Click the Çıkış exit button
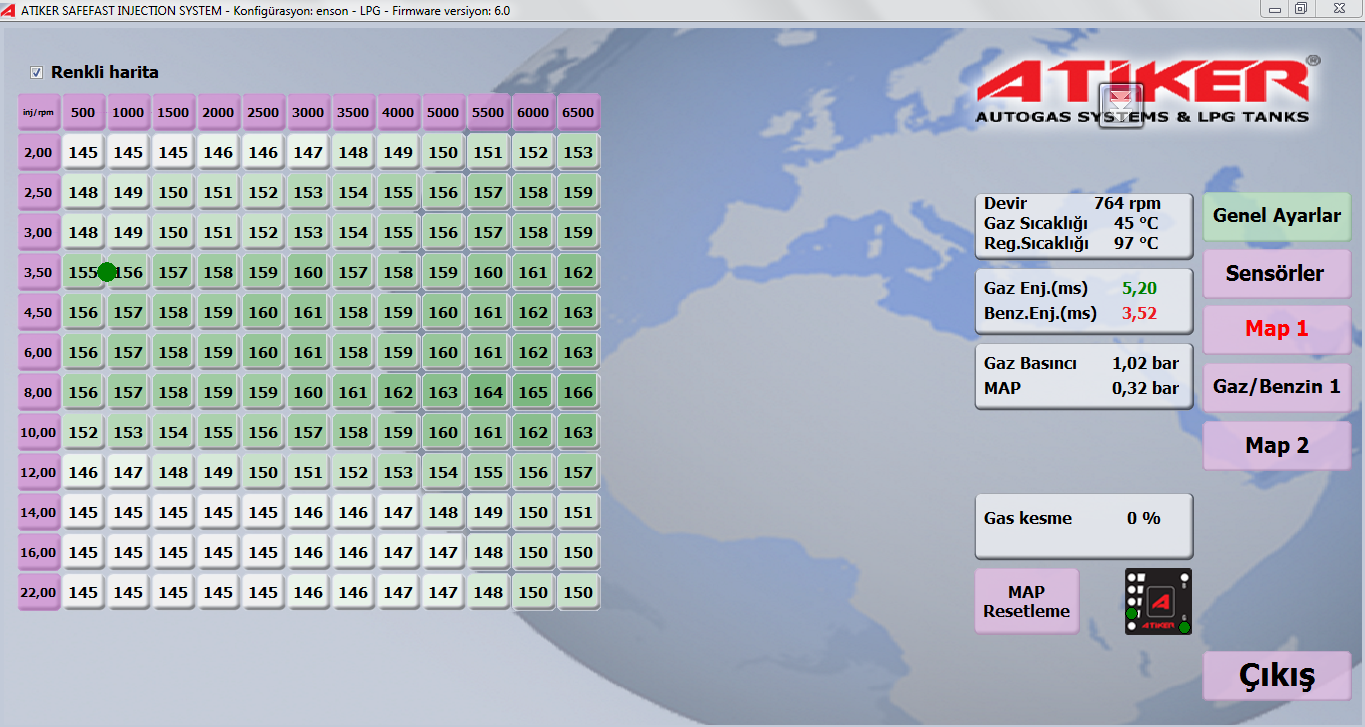The height and width of the screenshot is (727, 1365). 1277,676
